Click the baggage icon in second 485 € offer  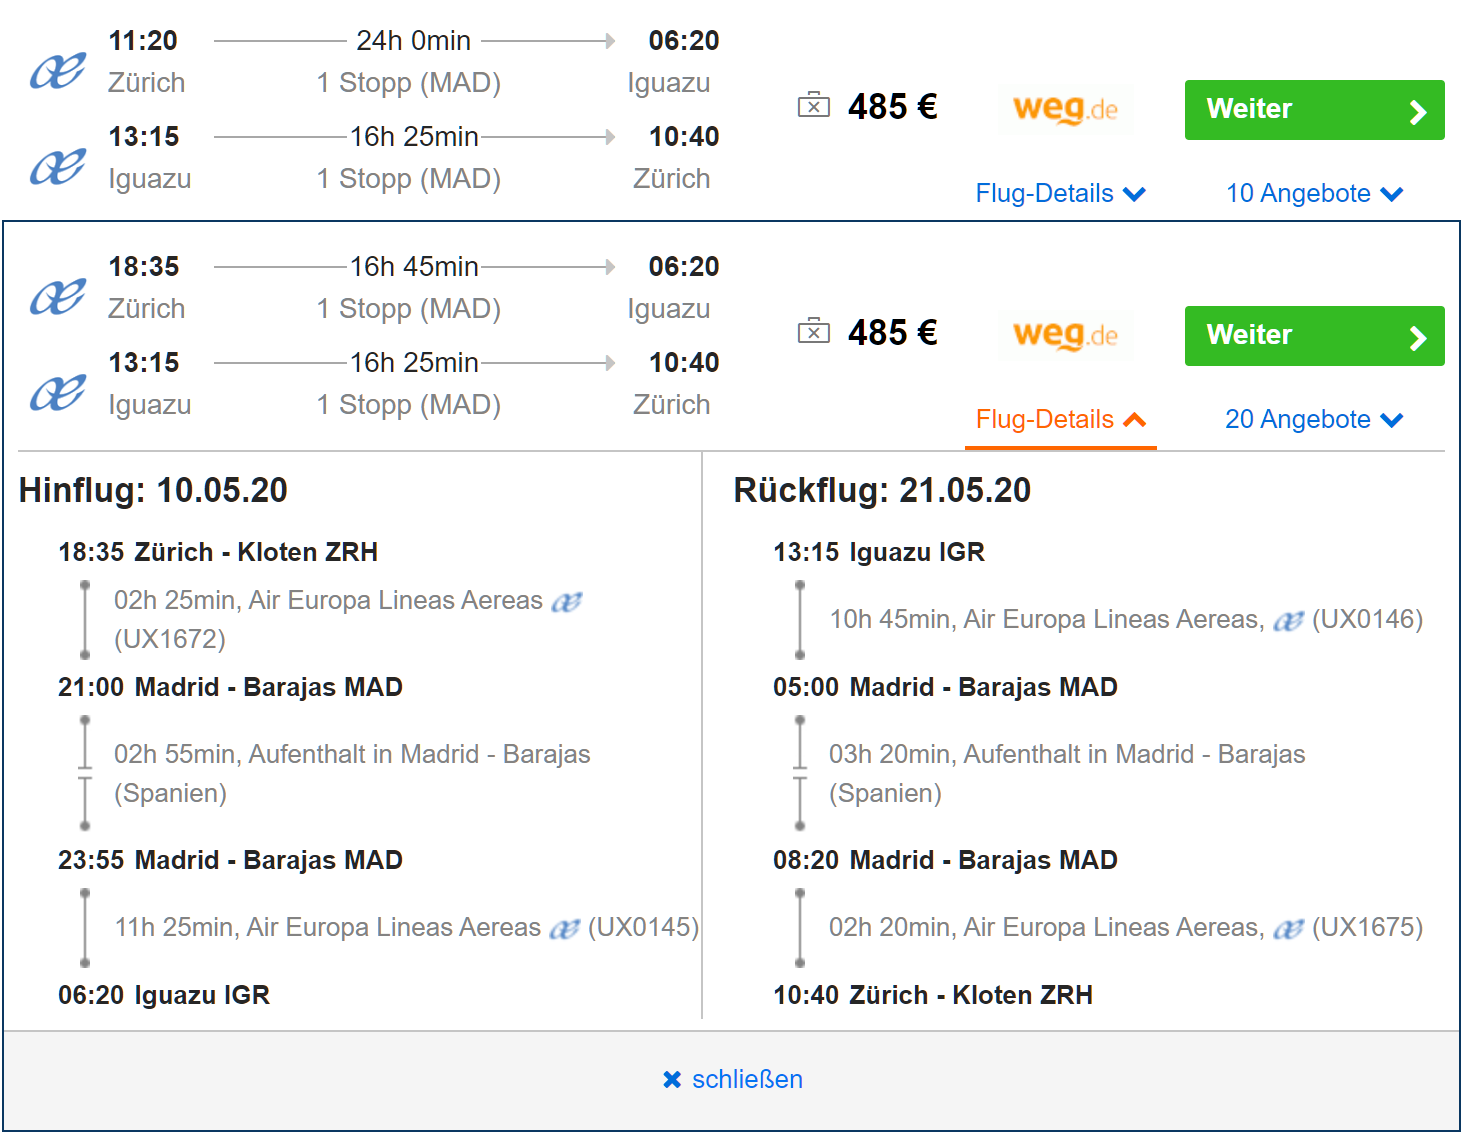pos(813,332)
